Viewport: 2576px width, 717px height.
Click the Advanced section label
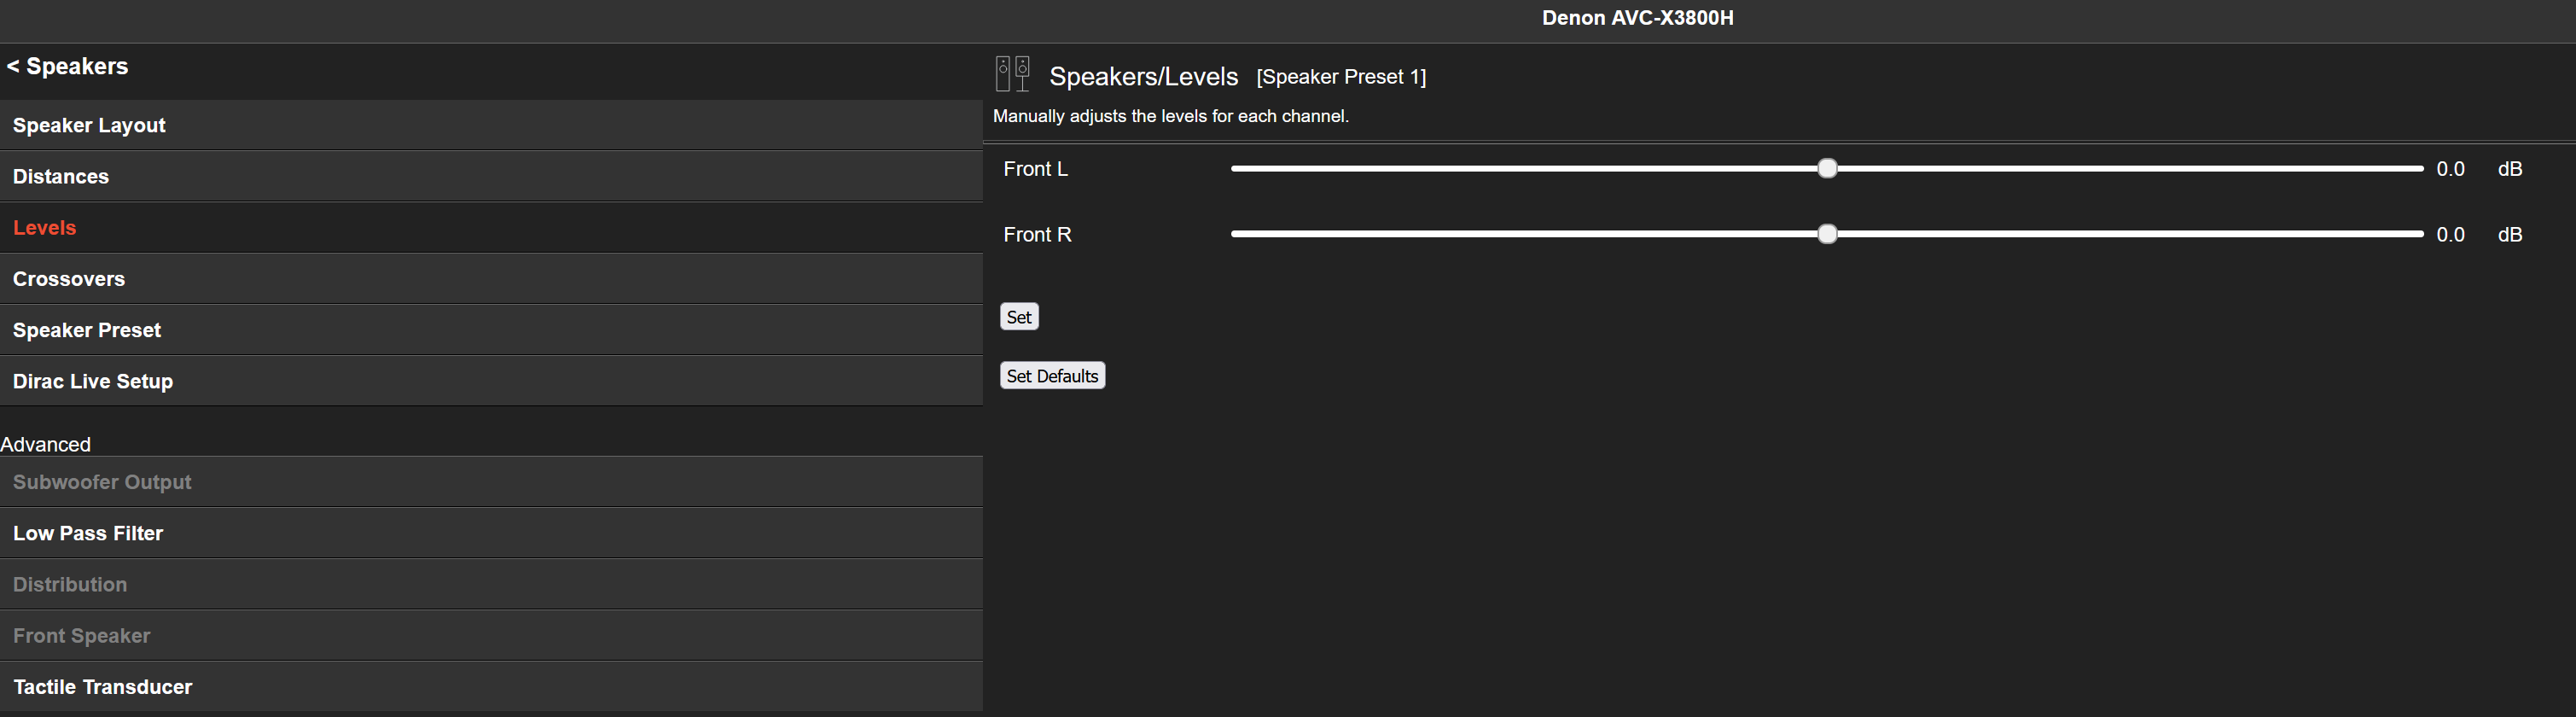click(x=45, y=444)
